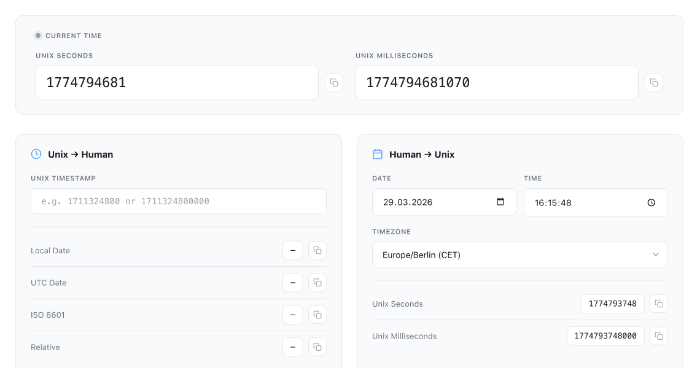Select the current Unix seconds 1774794681
Viewport: 700px width, 368px height.
click(177, 83)
